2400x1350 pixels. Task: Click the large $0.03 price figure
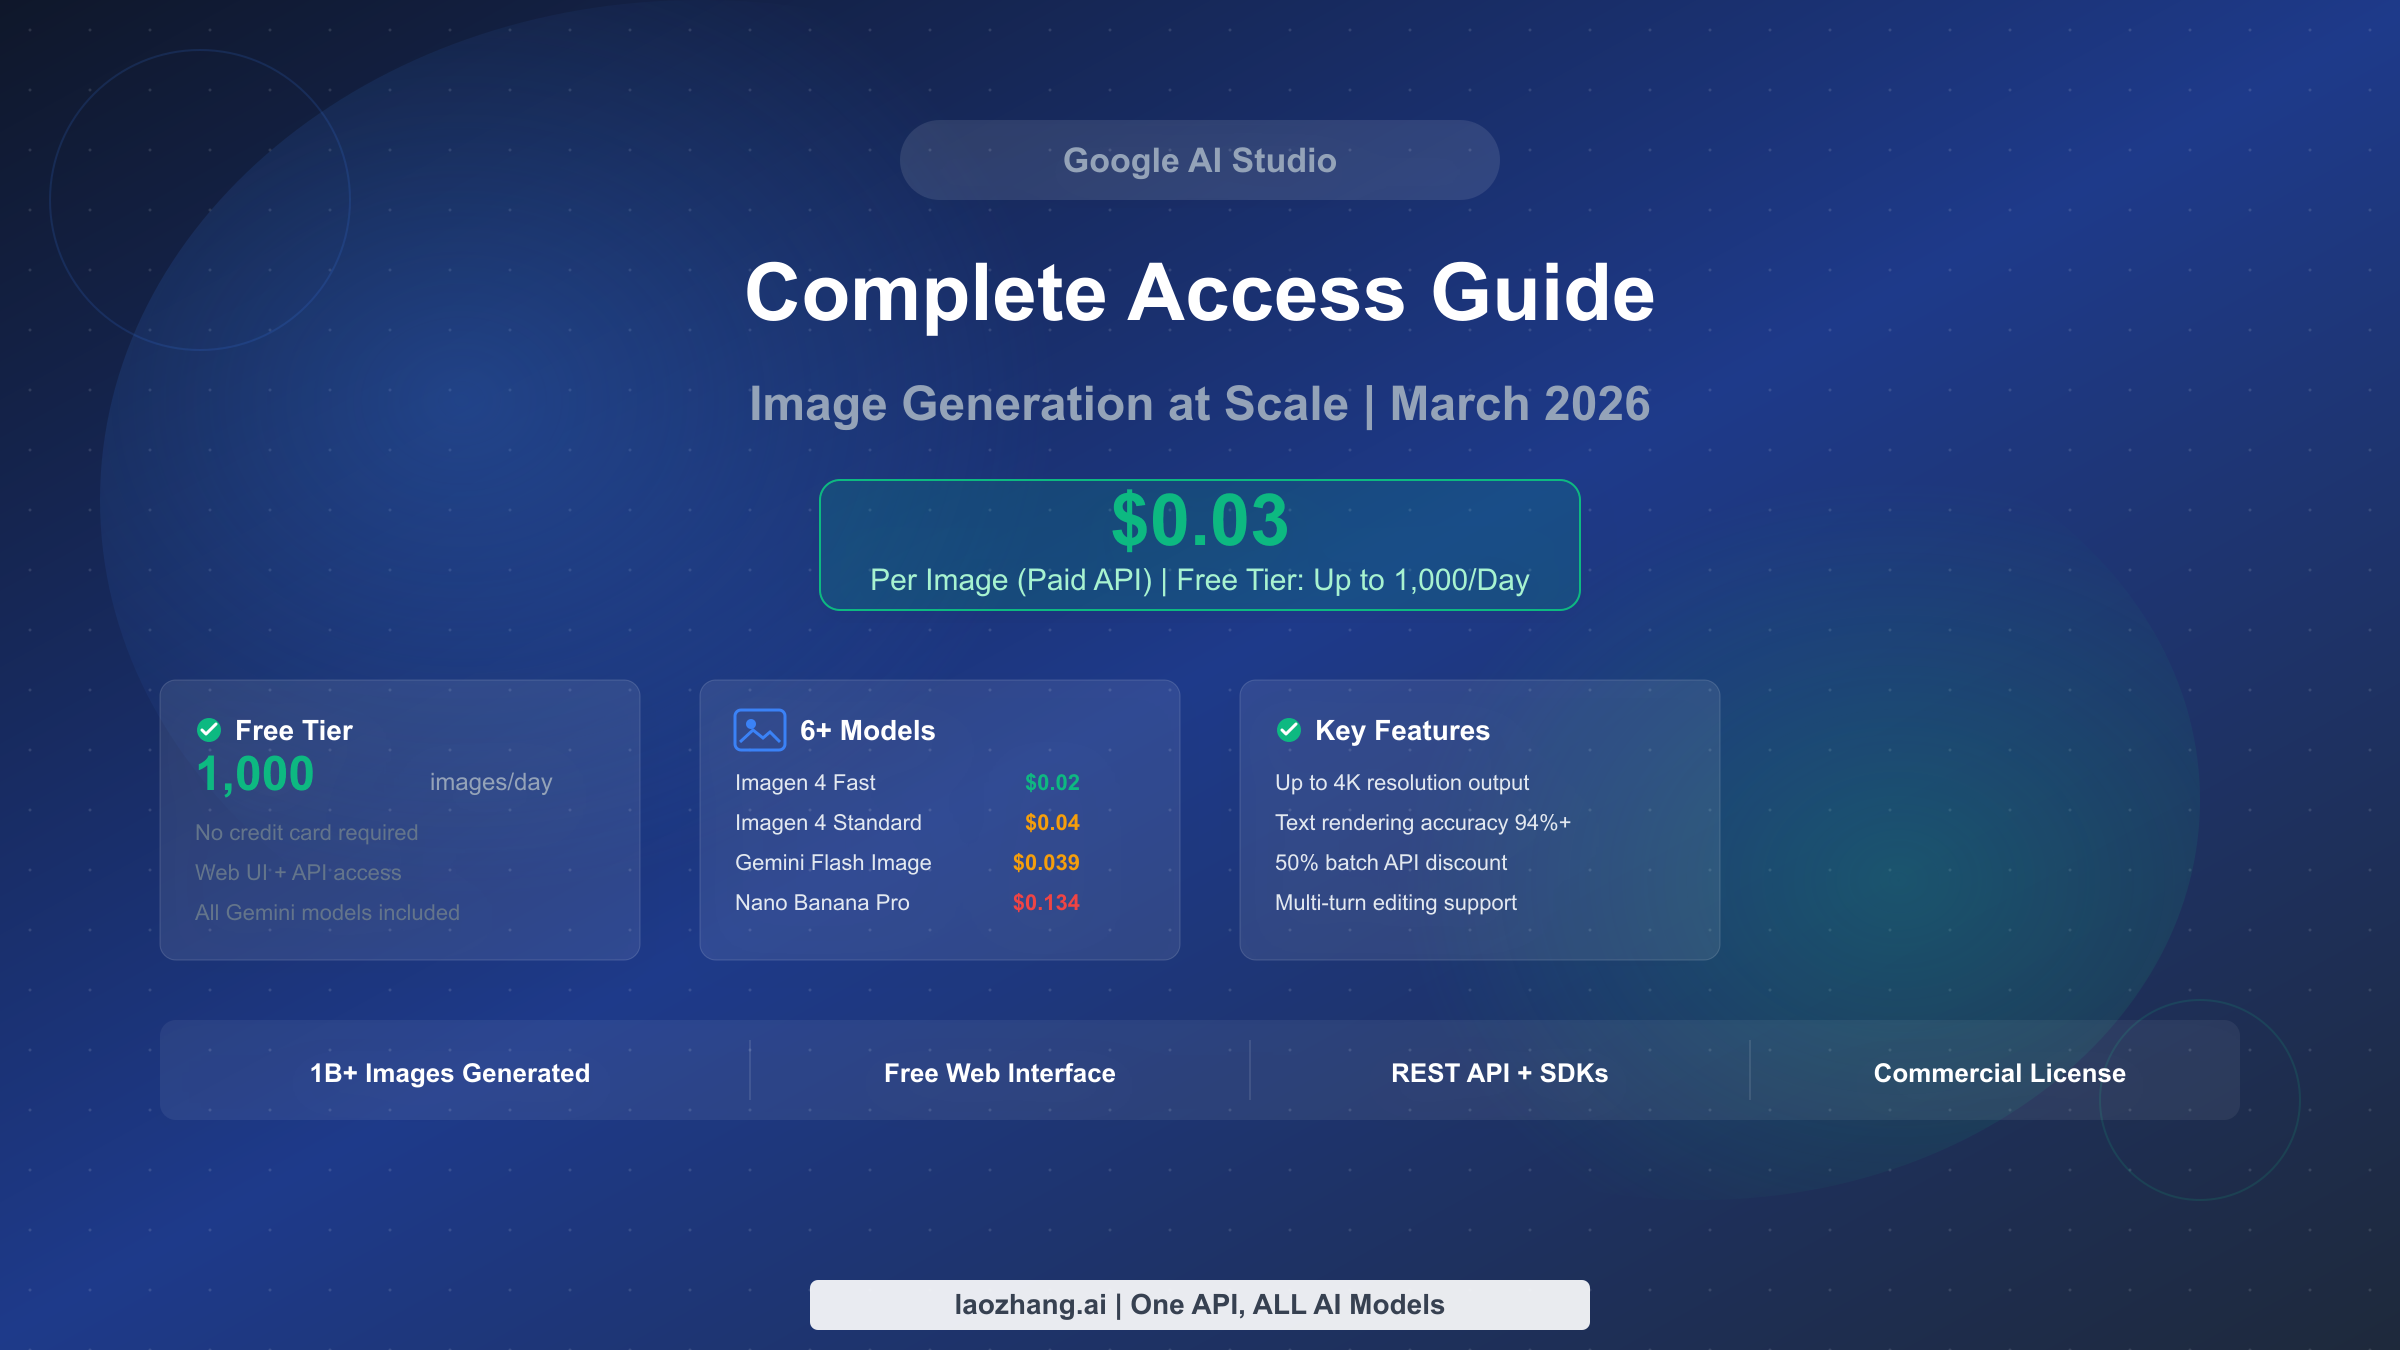pos(1199,521)
